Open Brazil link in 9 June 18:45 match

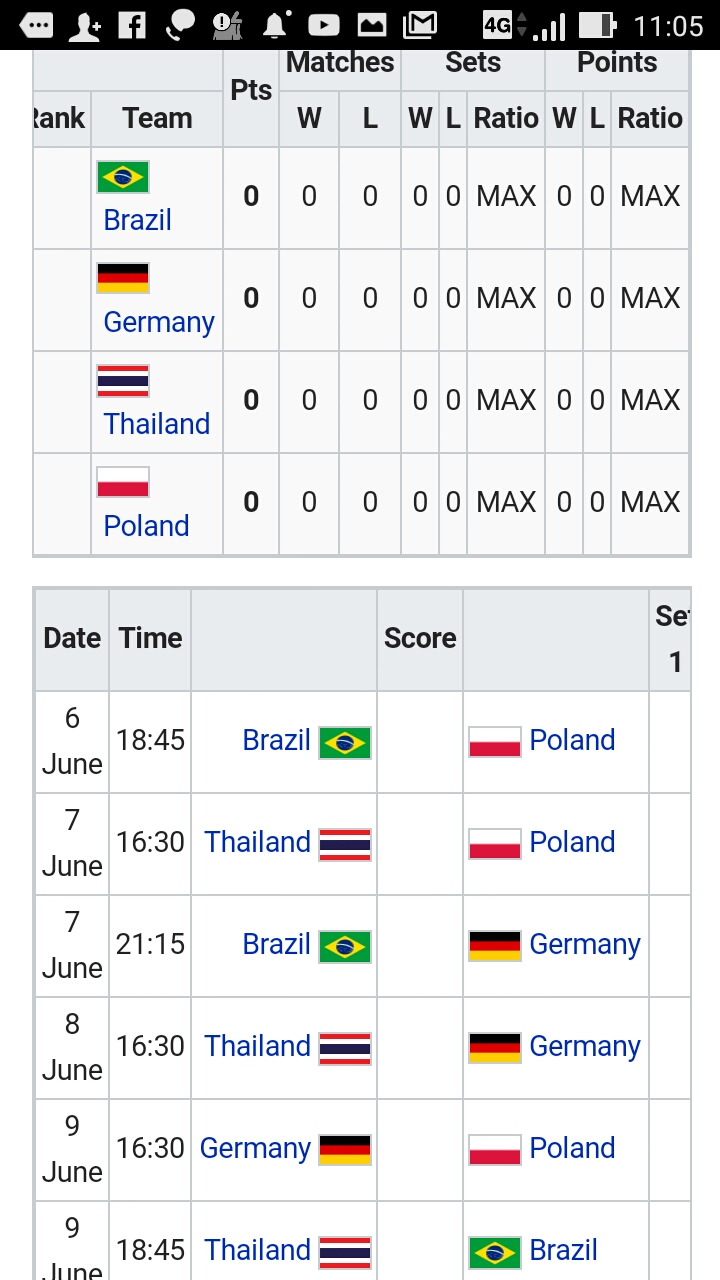564,1250
